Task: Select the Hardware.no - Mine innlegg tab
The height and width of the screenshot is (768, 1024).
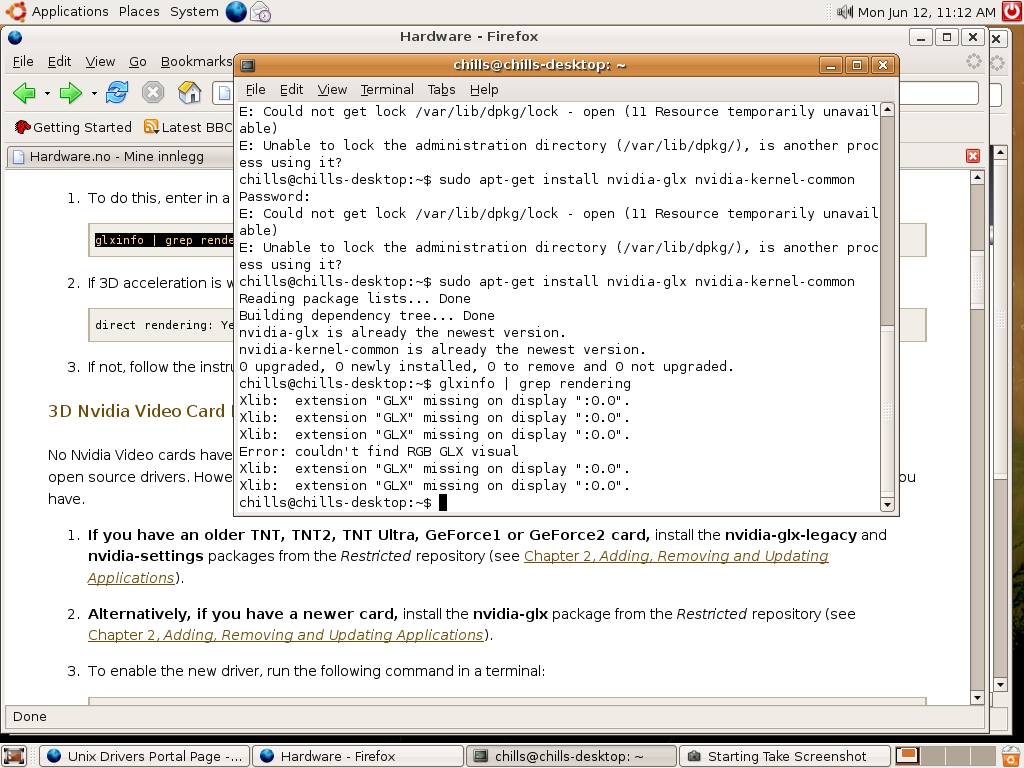Action: pos(118,157)
